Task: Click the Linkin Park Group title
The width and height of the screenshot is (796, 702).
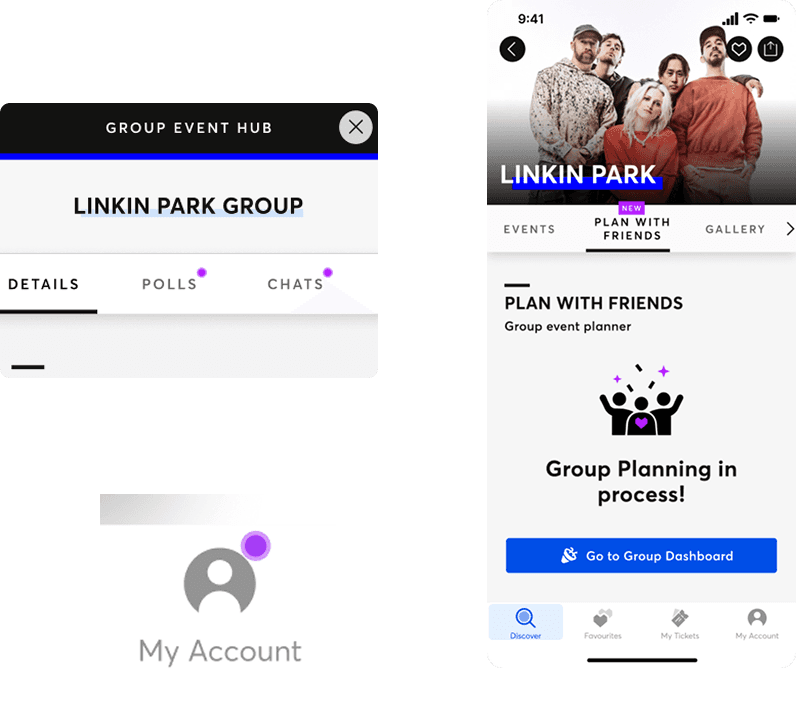Action: (188, 206)
